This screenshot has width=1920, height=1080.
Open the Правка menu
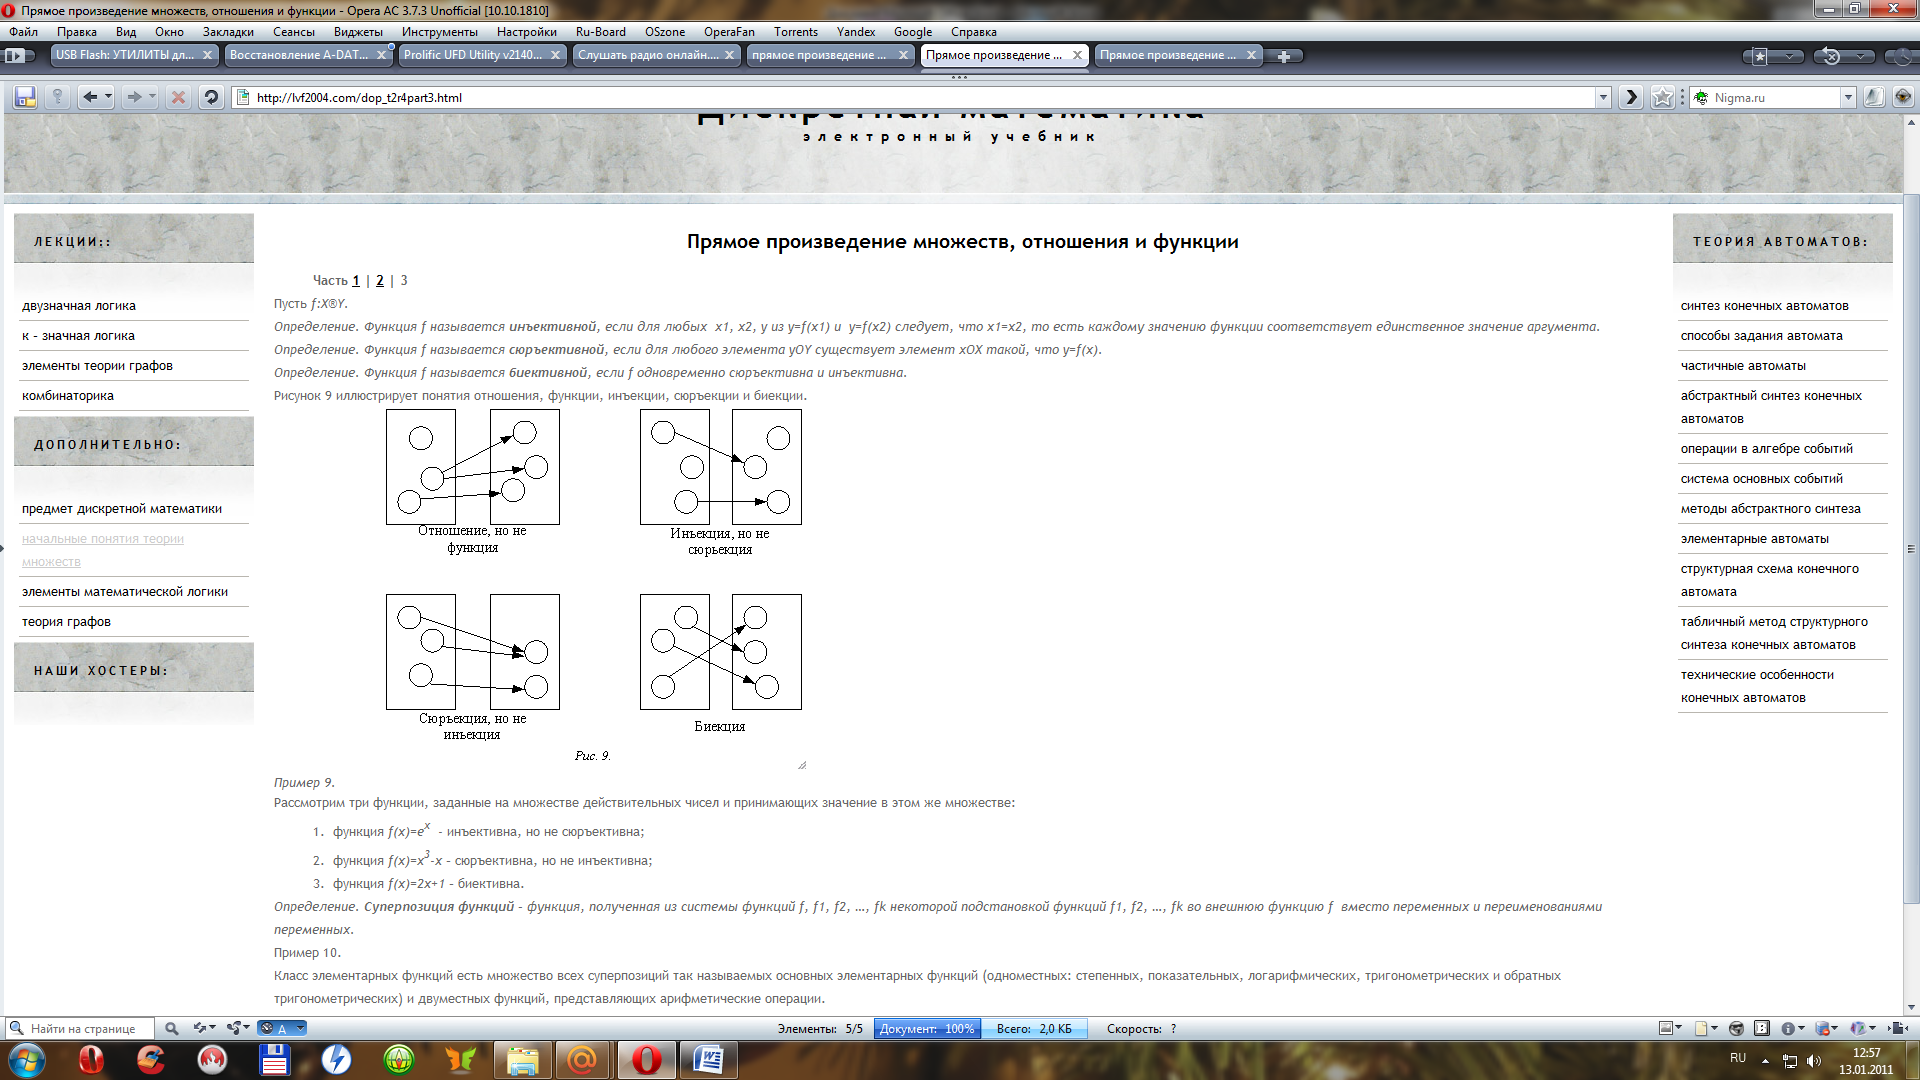(x=77, y=31)
